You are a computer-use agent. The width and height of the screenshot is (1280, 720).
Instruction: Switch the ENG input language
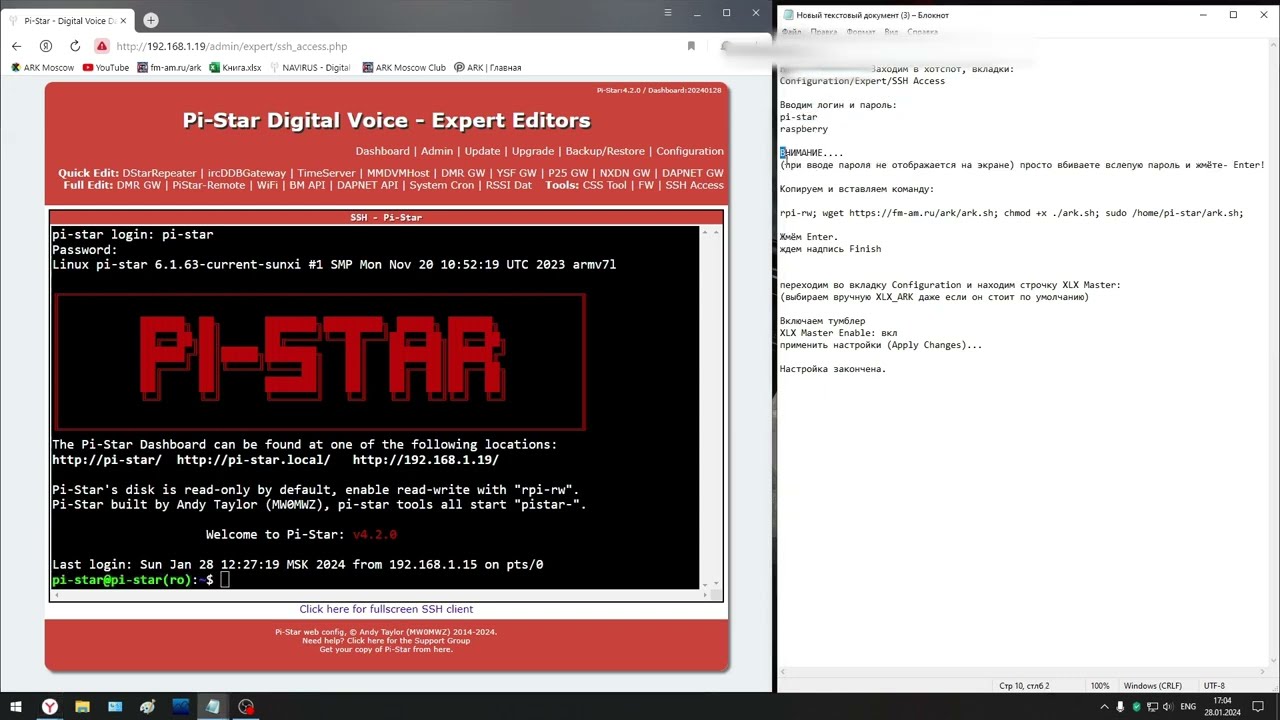coord(1188,707)
